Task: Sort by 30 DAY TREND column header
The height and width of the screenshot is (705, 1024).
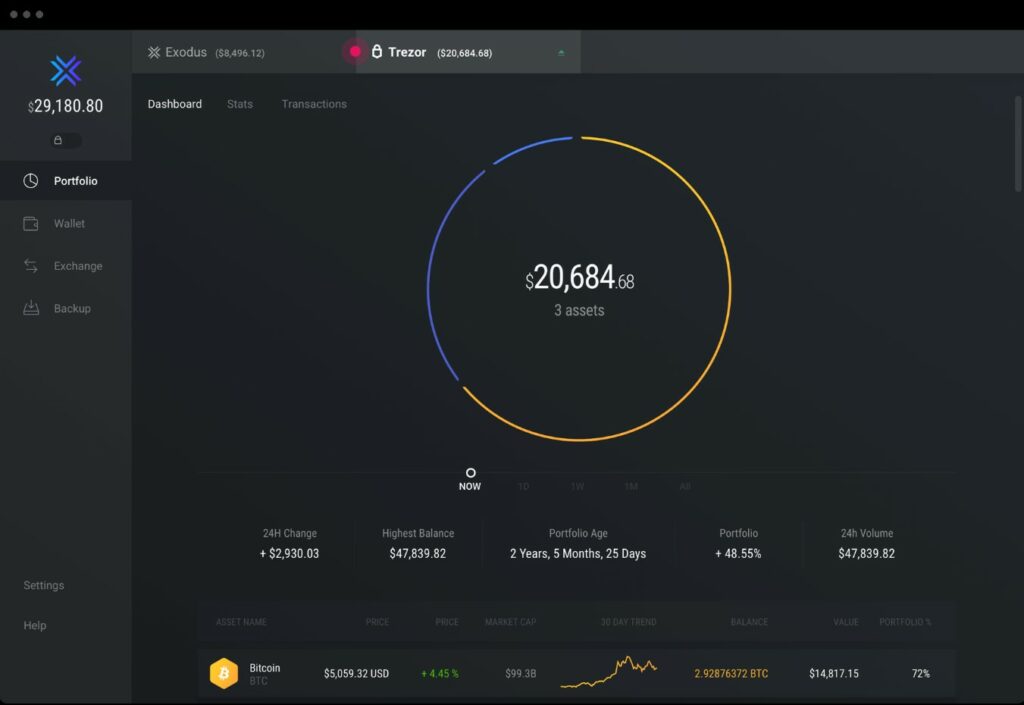Action: (629, 622)
